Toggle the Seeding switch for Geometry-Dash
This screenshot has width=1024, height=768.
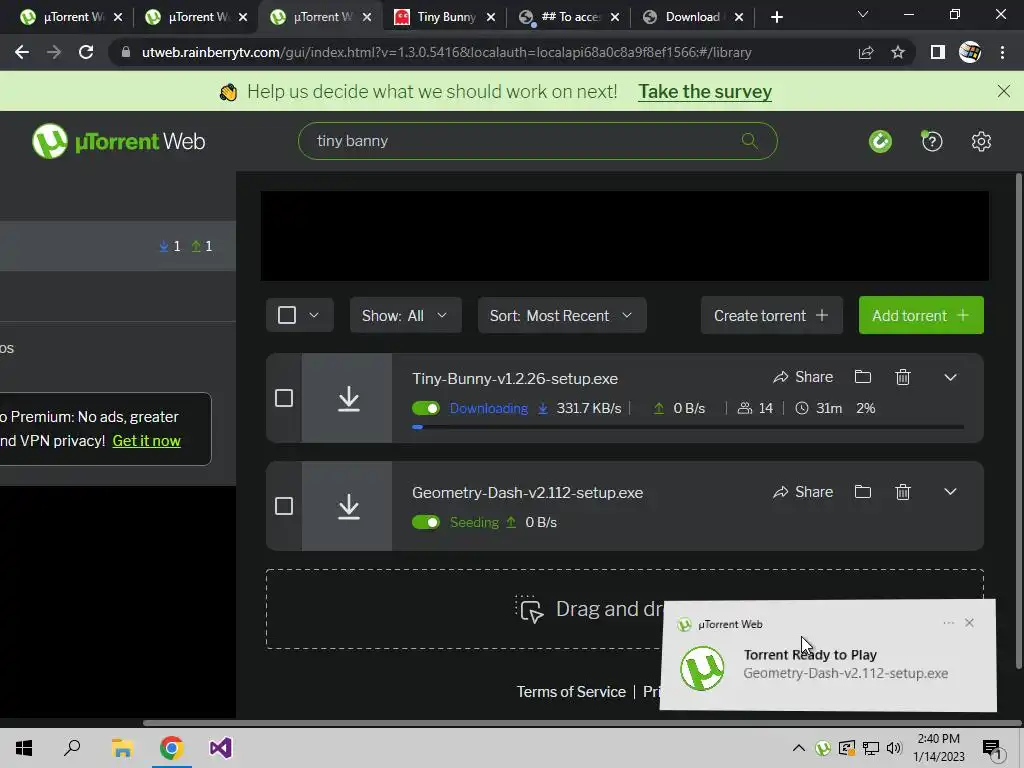pyautogui.click(x=426, y=522)
